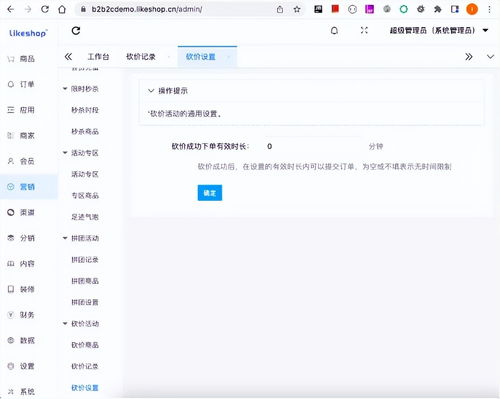Screen dimensions: 500x399
Task: Open 足迹气泡 submenu item
Action: pos(85,217)
